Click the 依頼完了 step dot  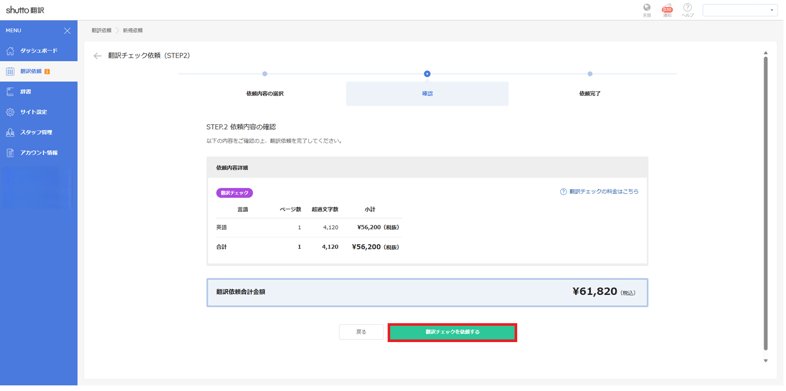(x=590, y=74)
